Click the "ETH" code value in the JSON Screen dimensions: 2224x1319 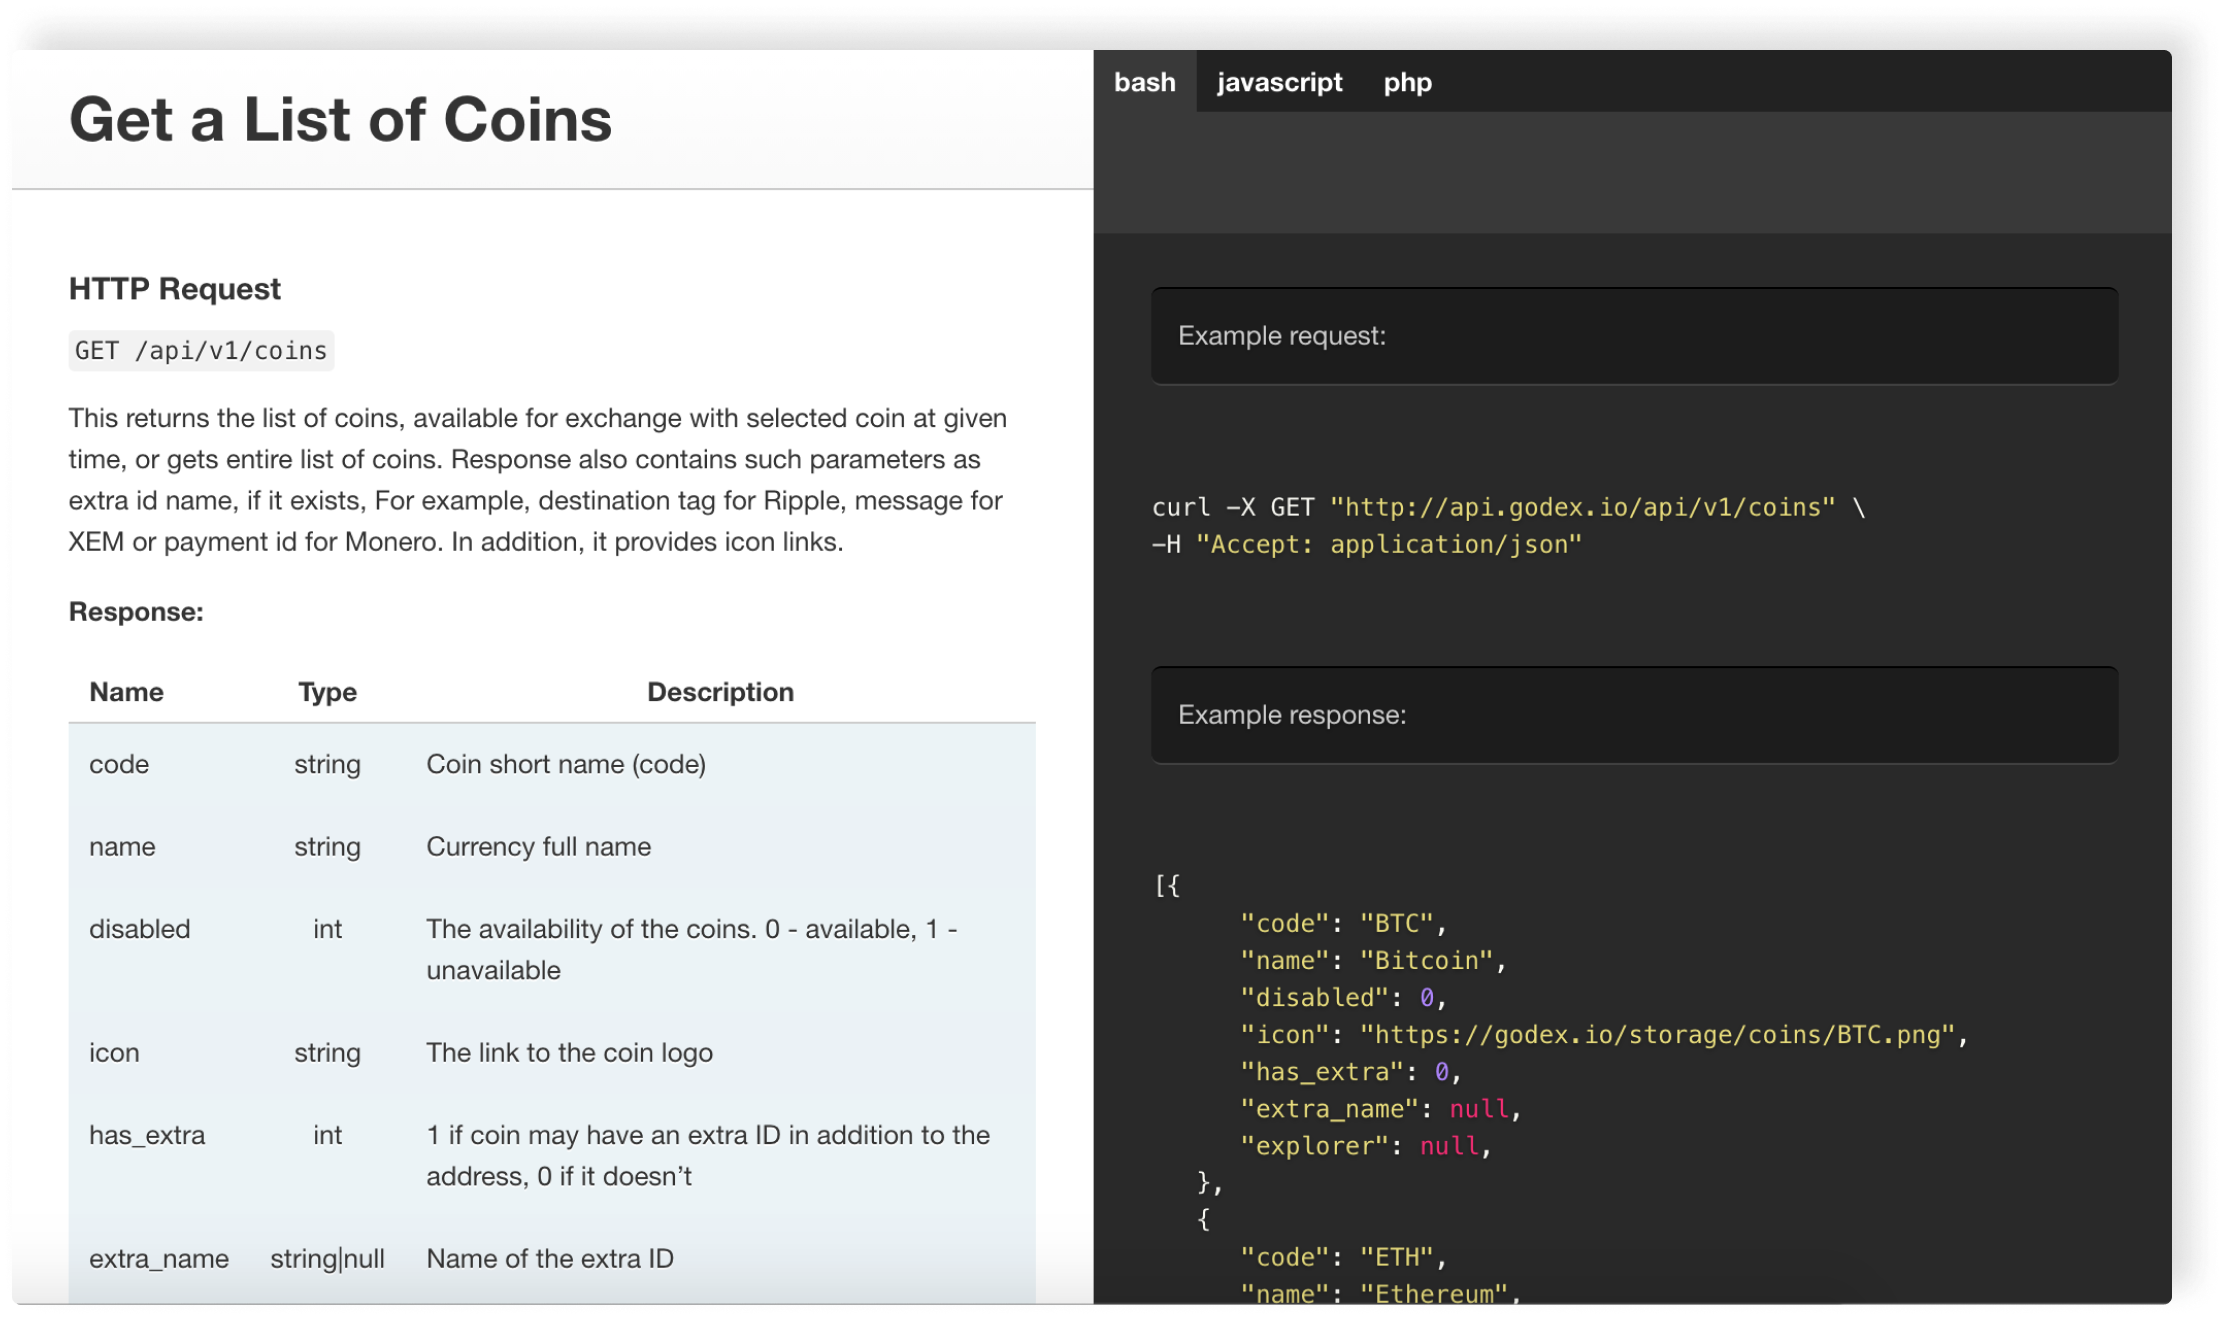(1396, 1257)
